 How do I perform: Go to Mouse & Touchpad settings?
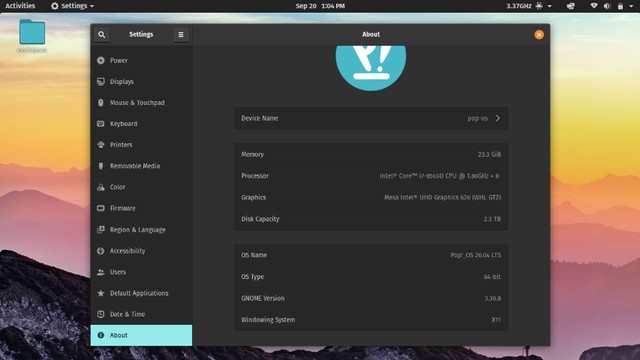coord(141,103)
